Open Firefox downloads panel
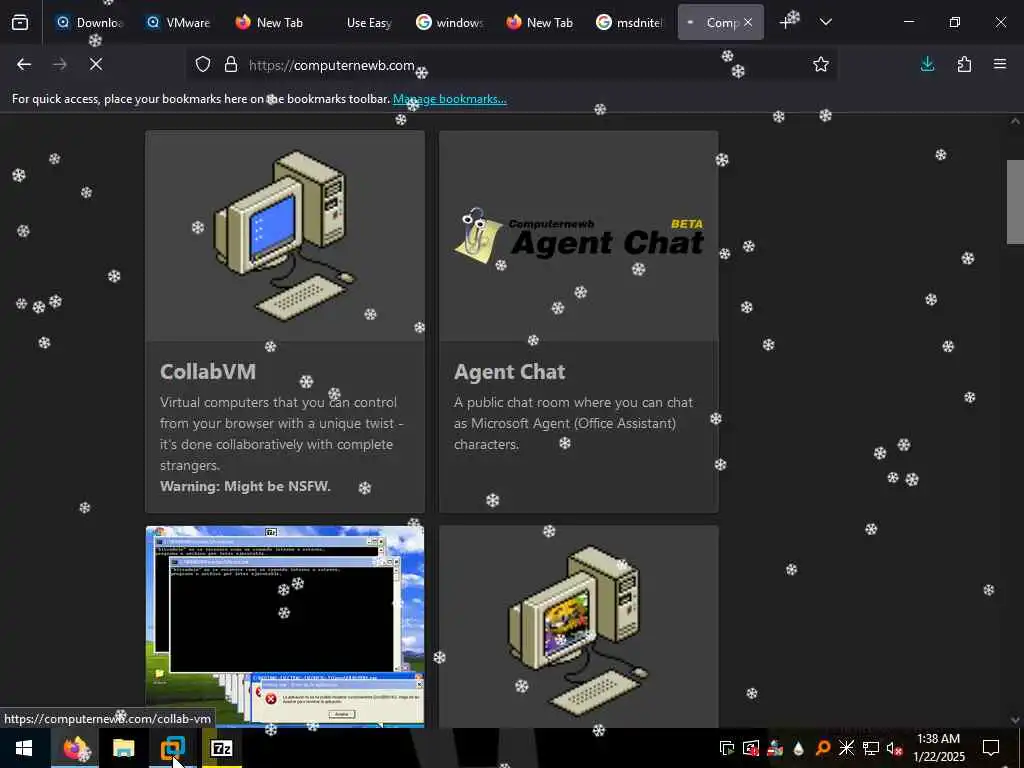 point(927,64)
